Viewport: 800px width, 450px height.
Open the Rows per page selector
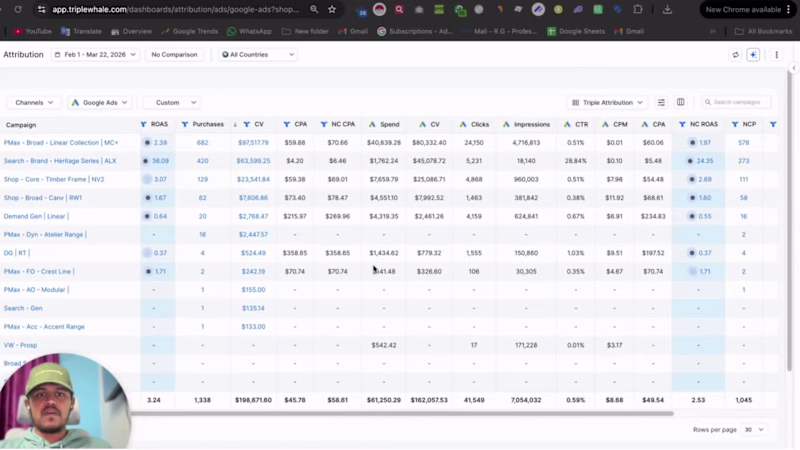[754, 429]
